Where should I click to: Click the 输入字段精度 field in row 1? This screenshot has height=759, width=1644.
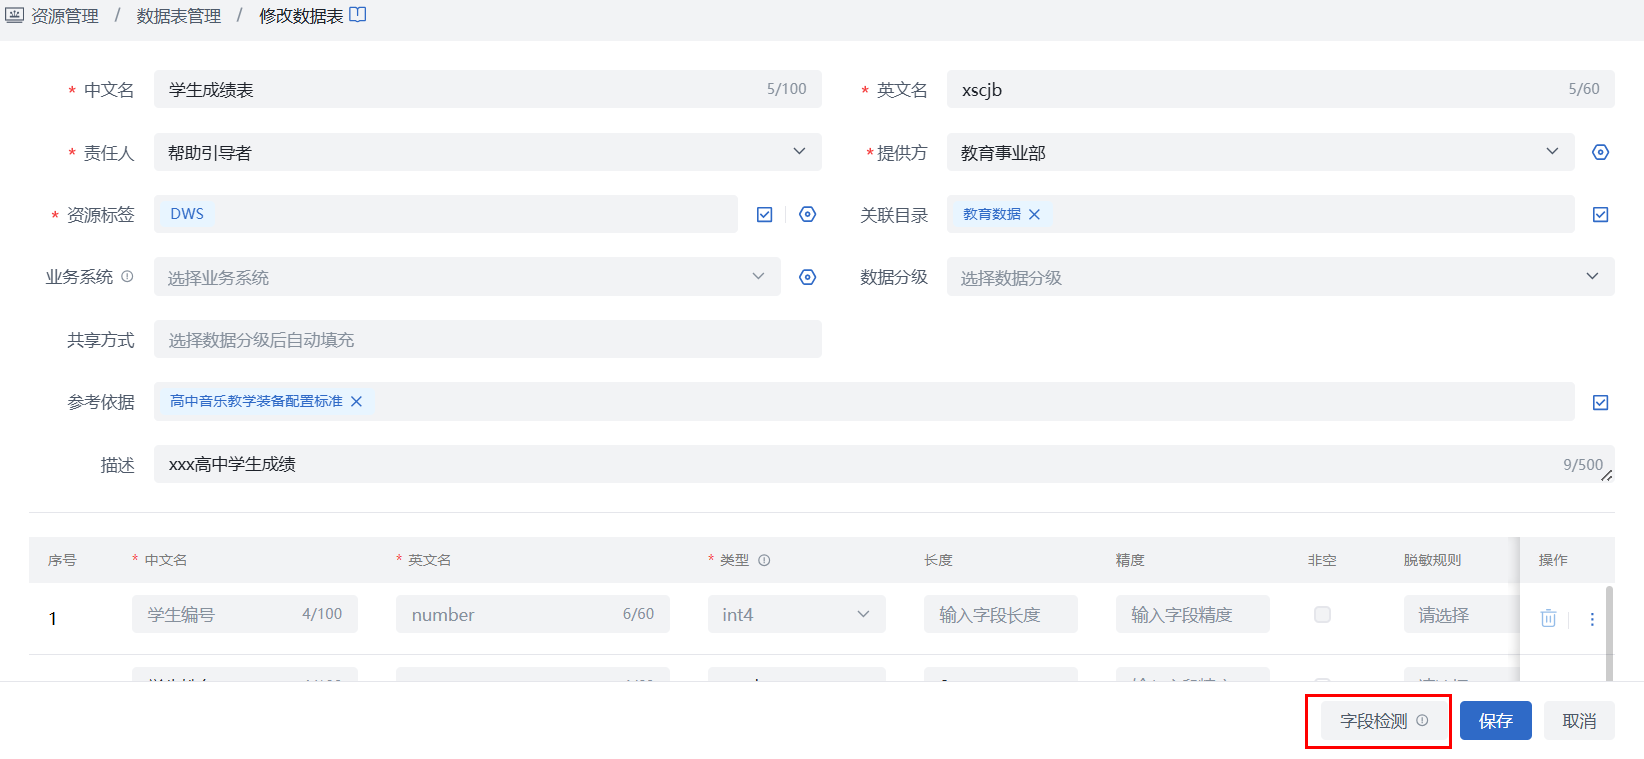(1193, 614)
